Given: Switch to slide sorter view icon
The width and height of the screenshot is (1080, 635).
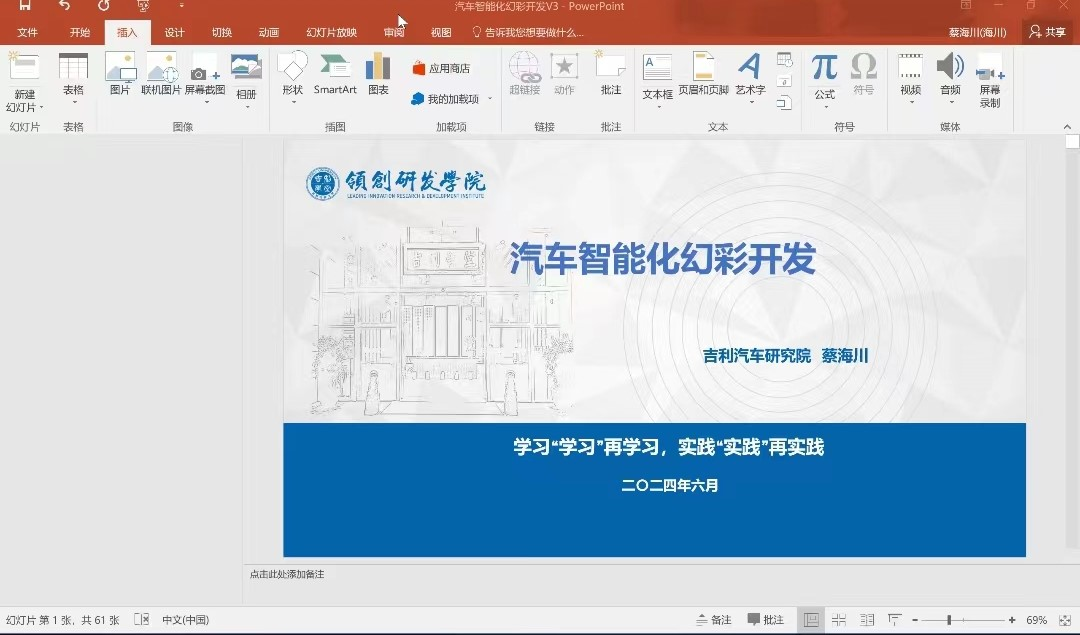Looking at the screenshot, I should 839,620.
